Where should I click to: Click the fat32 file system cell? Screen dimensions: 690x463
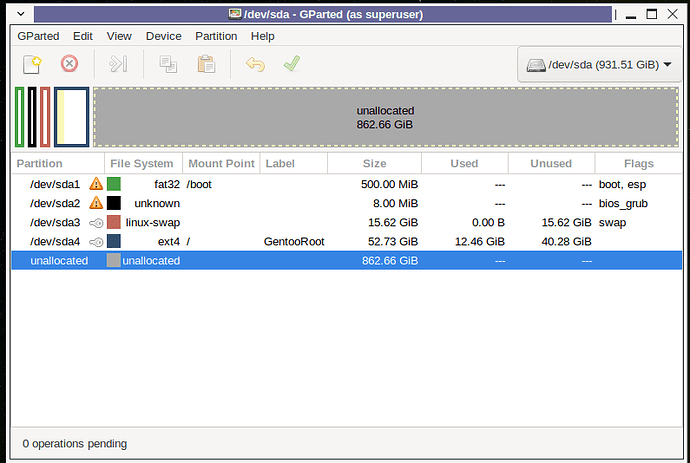point(167,184)
